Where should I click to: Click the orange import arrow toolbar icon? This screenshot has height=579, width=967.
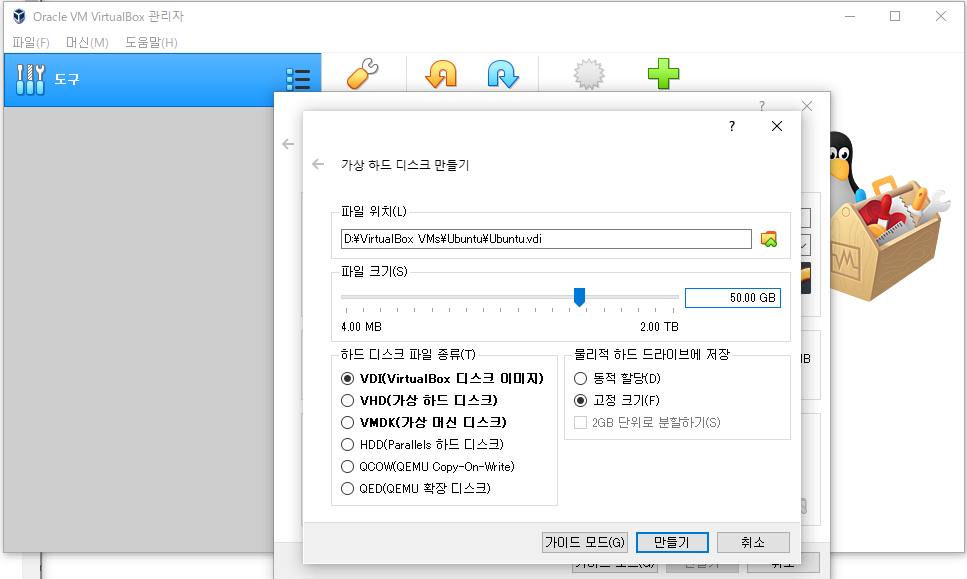click(441, 74)
